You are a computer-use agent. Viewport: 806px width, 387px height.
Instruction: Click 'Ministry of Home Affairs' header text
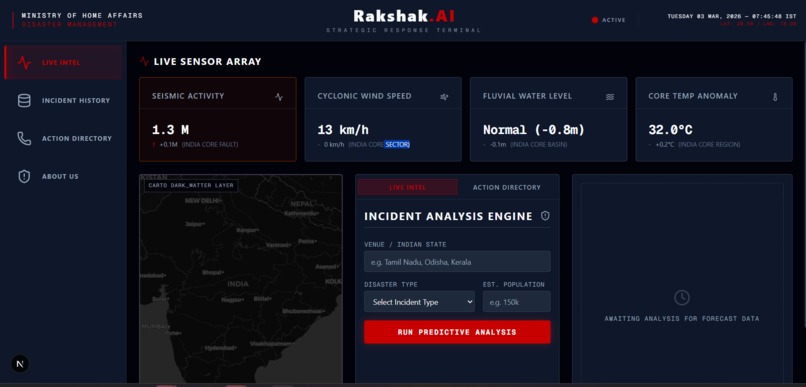click(82, 15)
